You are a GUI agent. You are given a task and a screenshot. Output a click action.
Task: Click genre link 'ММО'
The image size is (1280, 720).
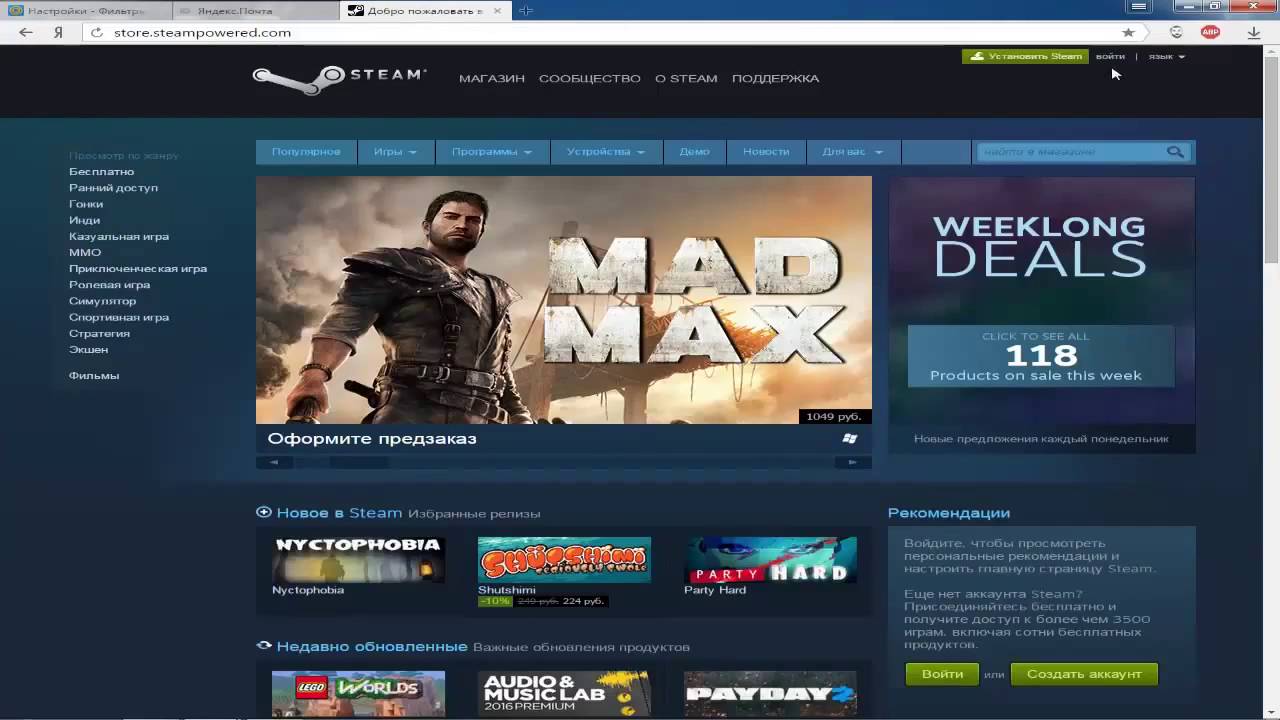pyautogui.click(x=85, y=253)
